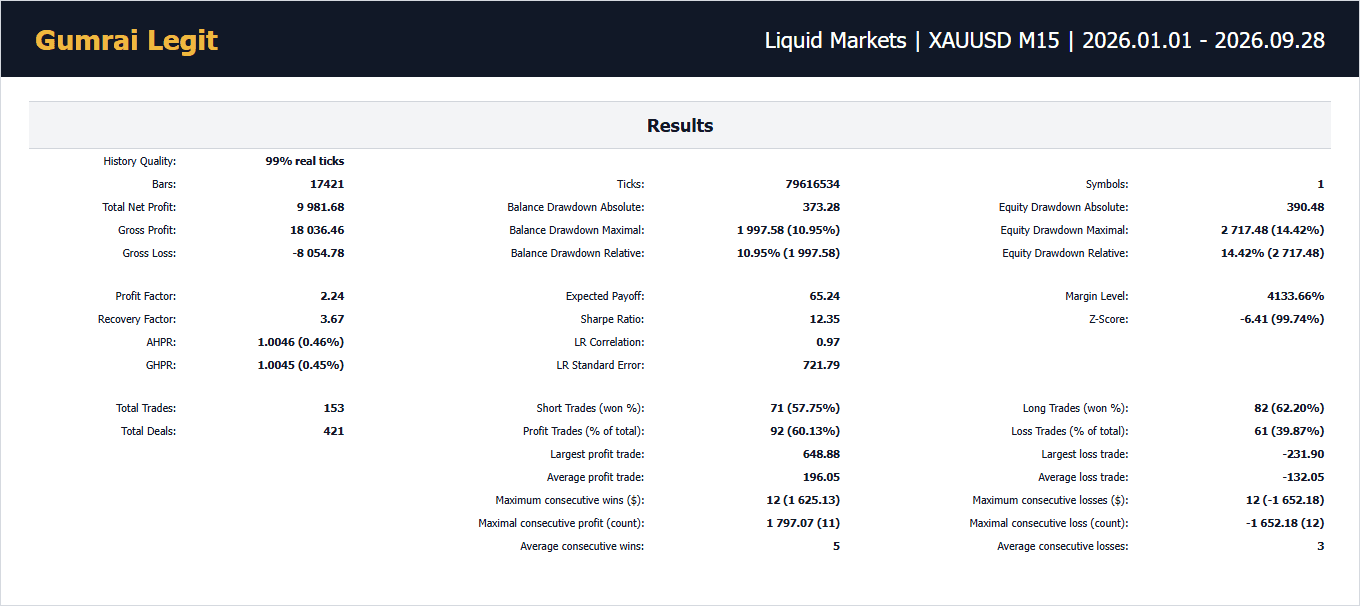Select the Average consecutive wins value 5
The height and width of the screenshot is (606, 1360).
836,546
